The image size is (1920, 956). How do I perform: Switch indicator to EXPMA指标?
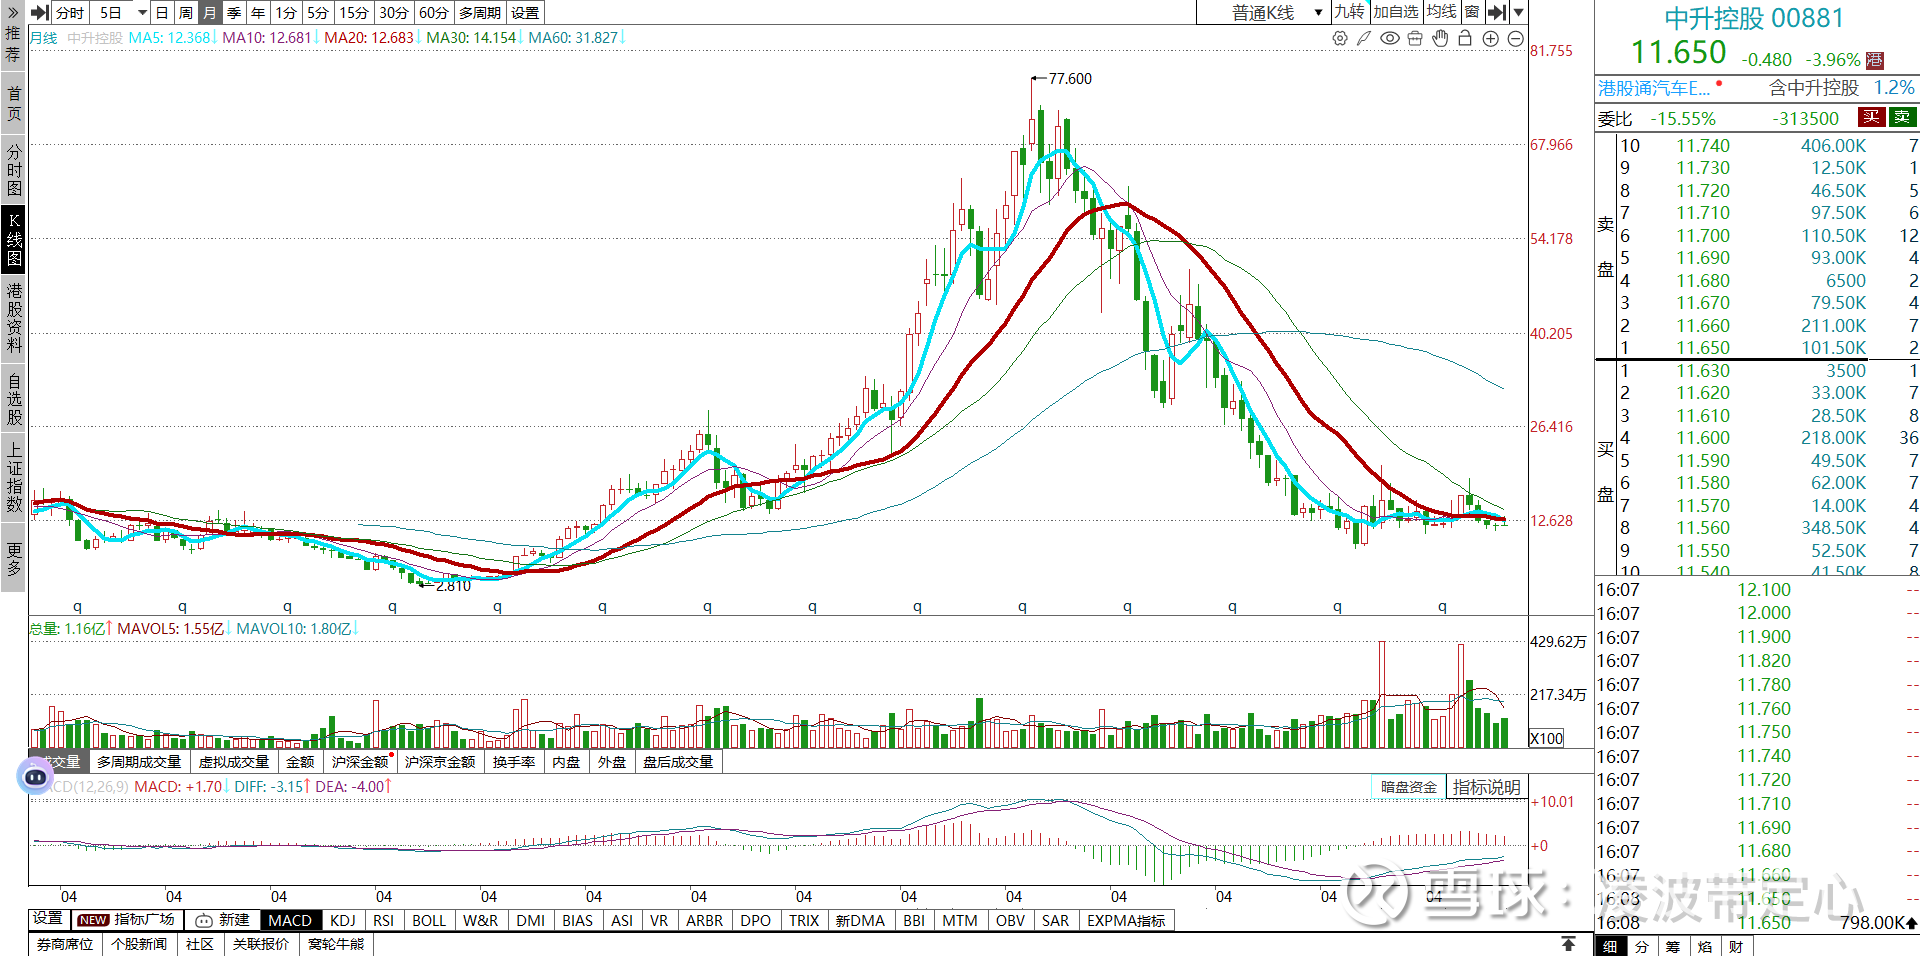[1126, 921]
